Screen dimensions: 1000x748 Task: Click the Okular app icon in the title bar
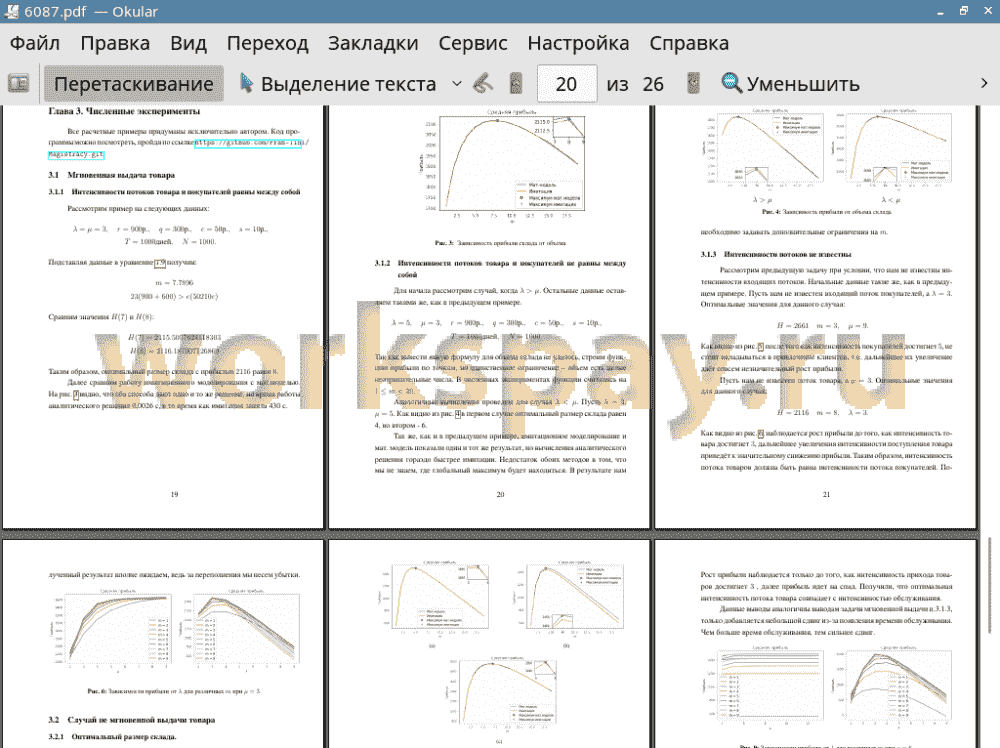tap(10, 11)
